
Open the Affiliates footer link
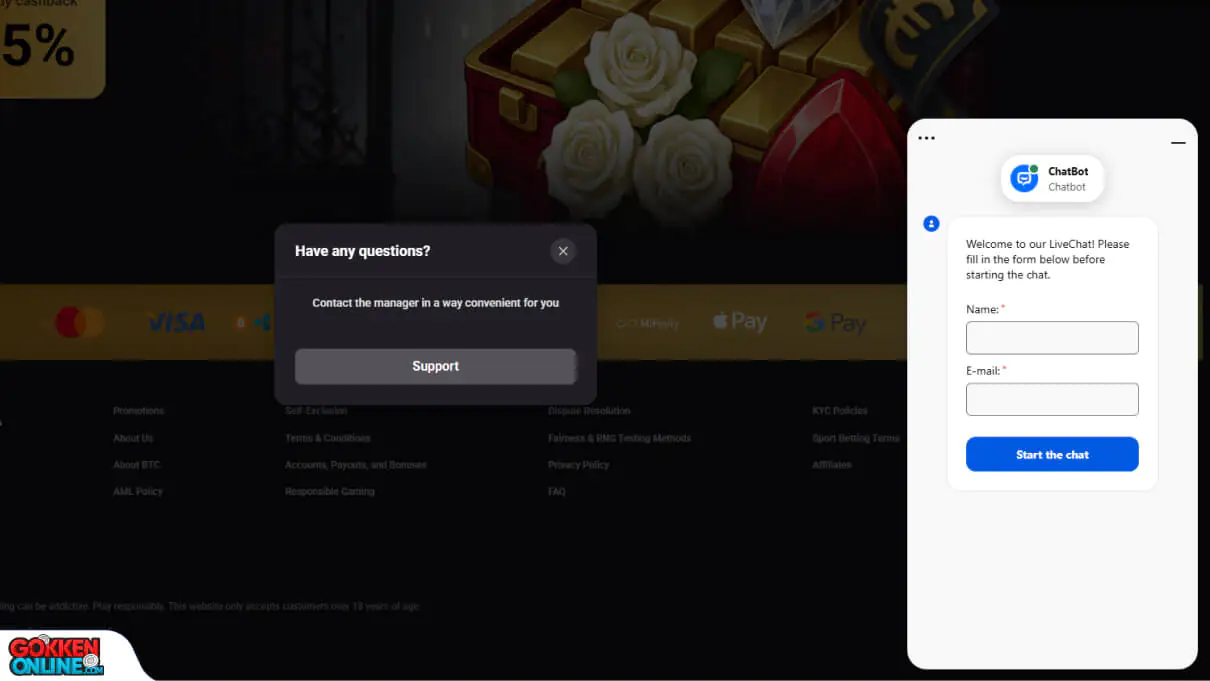tap(832, 465)
